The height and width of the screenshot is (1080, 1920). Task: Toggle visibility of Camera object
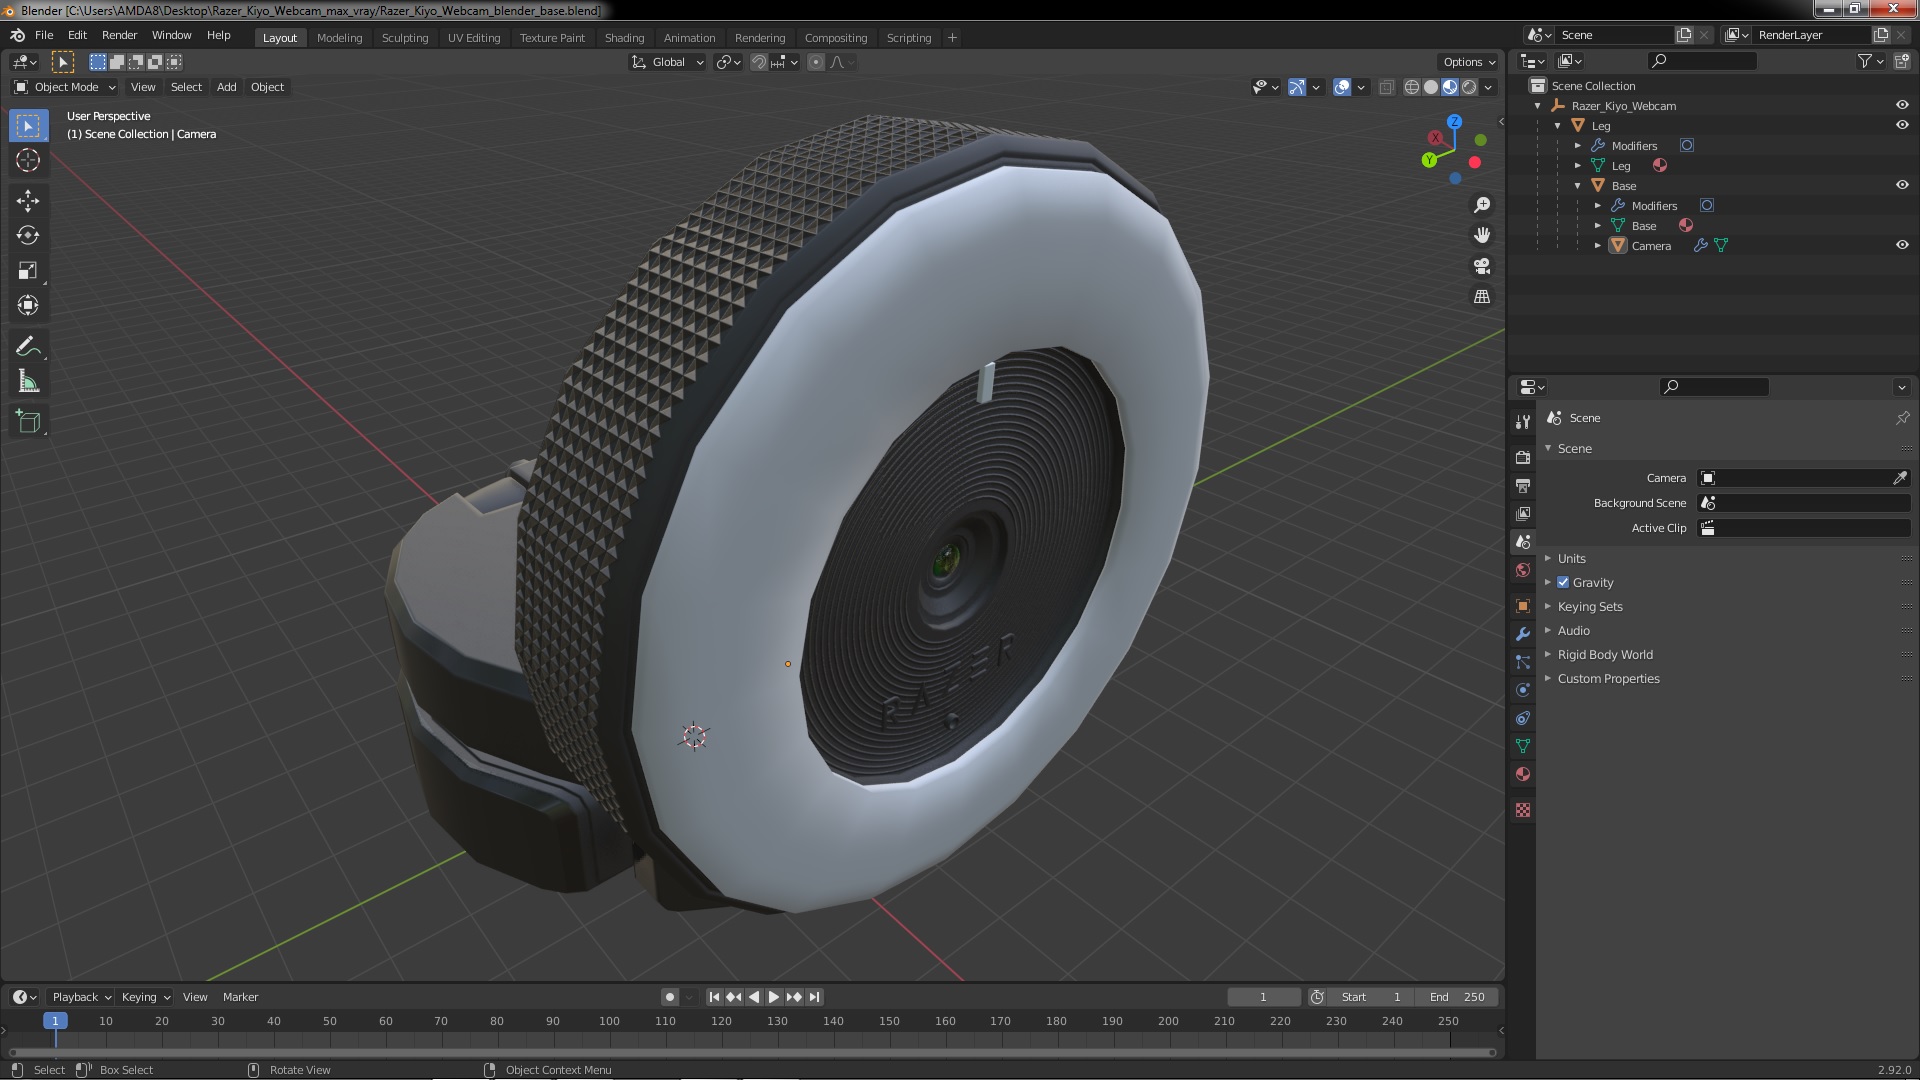1902,245
